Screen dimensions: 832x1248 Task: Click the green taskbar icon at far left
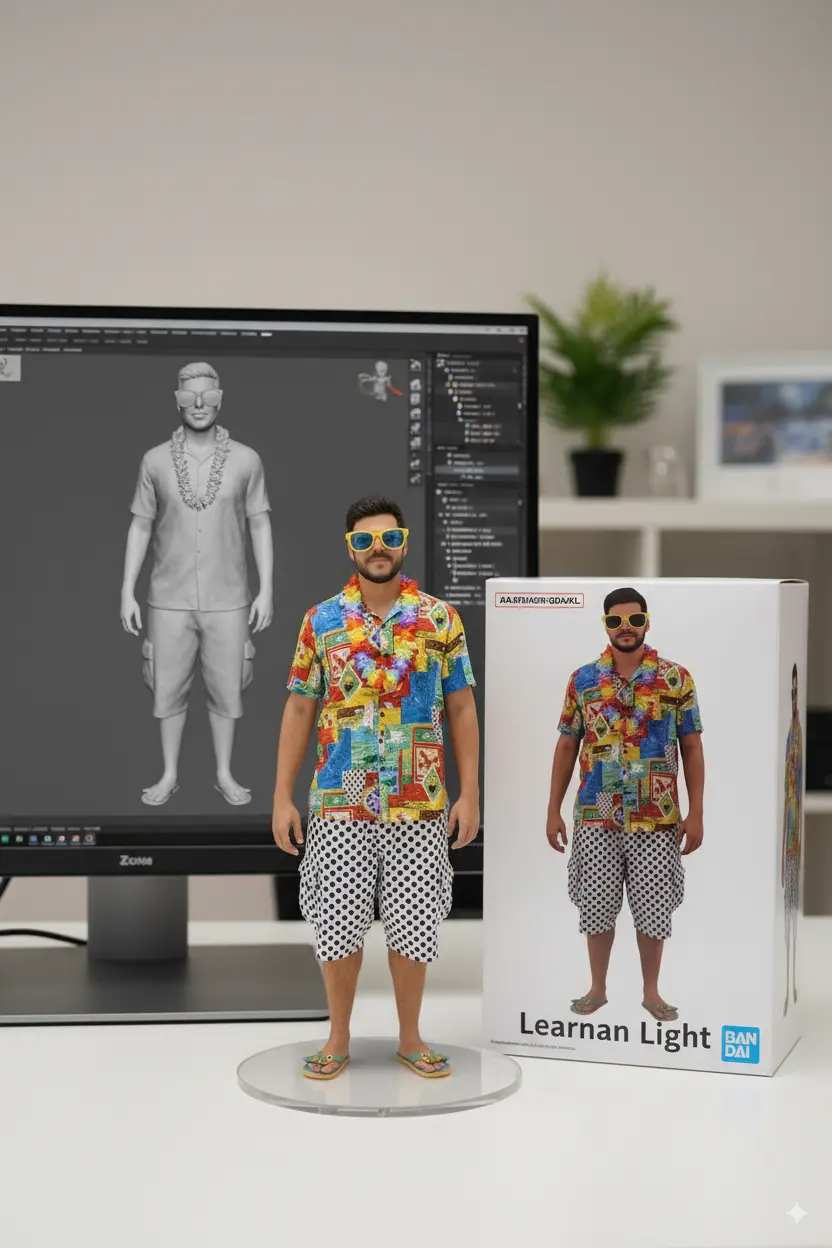tap(6, 840)
